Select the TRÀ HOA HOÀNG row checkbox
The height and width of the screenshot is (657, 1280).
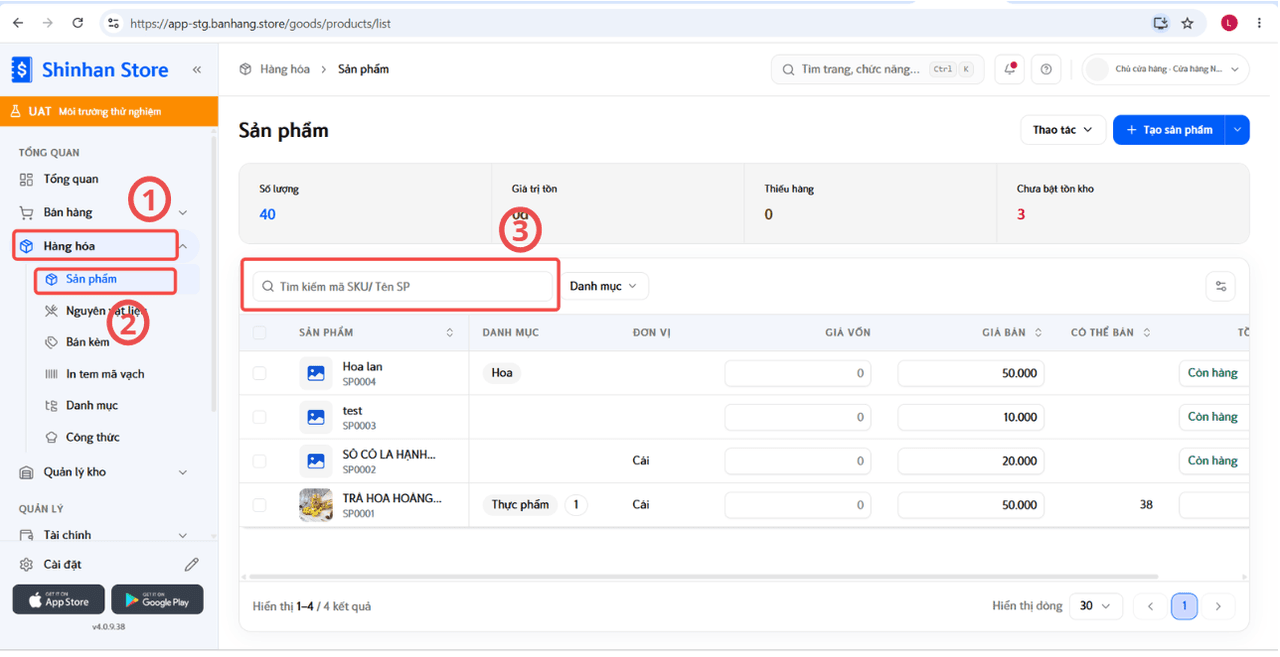pyautogui.click(x=260, y=505)
